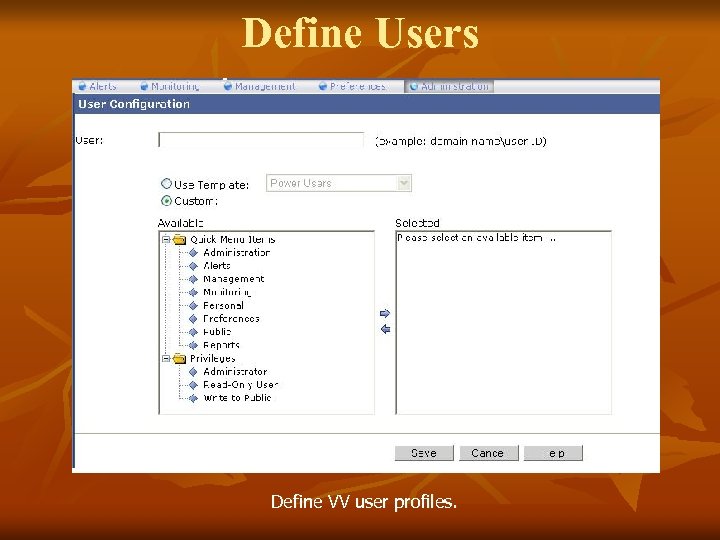Click the right arrow to add item
Screen dimensions: 720x540
385,314
